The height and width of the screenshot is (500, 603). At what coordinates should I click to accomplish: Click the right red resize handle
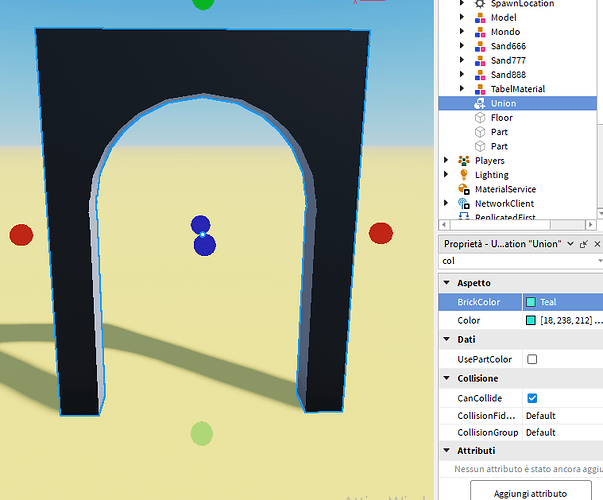click(381, 233)
